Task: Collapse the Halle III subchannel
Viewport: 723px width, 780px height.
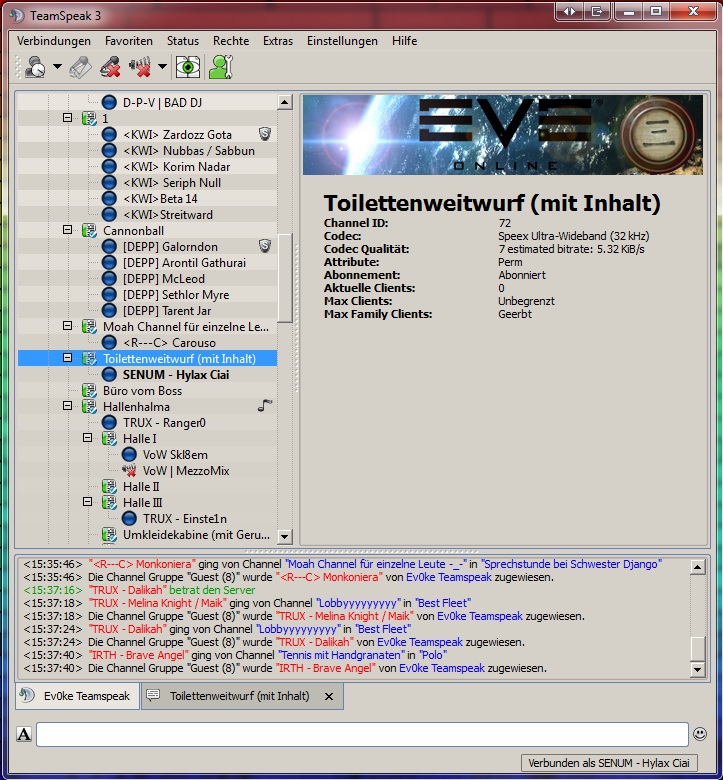Action: (x=88, y=502)
